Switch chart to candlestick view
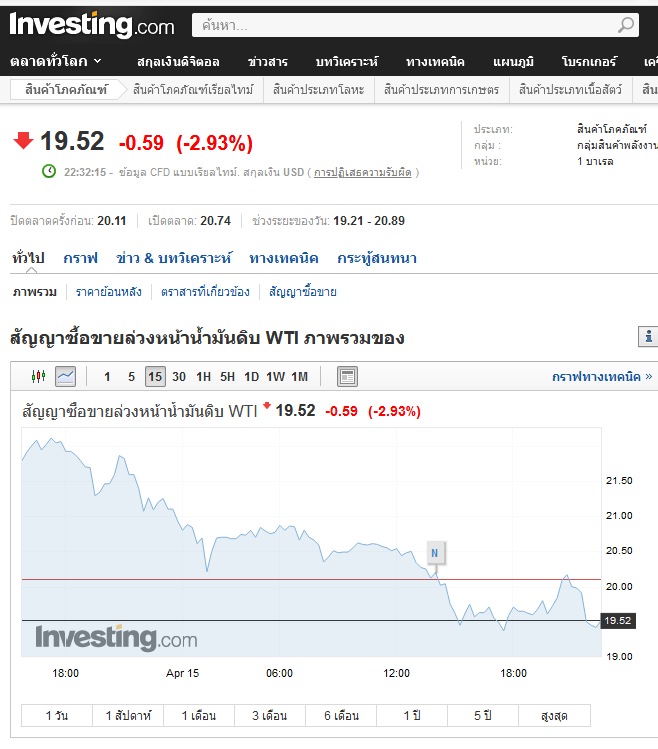Viewport: 658px width, 749px height. coord(39,377)
